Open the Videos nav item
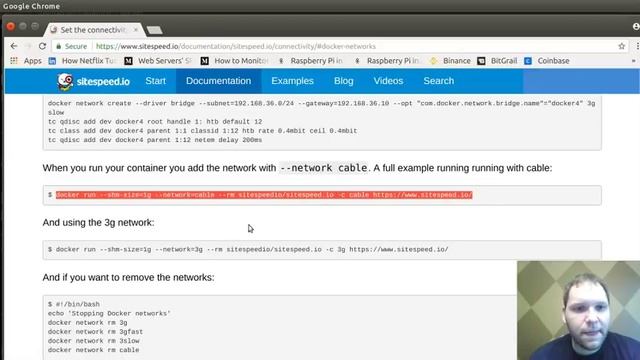Viewport: 640px width, 360px height. click(388, 81)
